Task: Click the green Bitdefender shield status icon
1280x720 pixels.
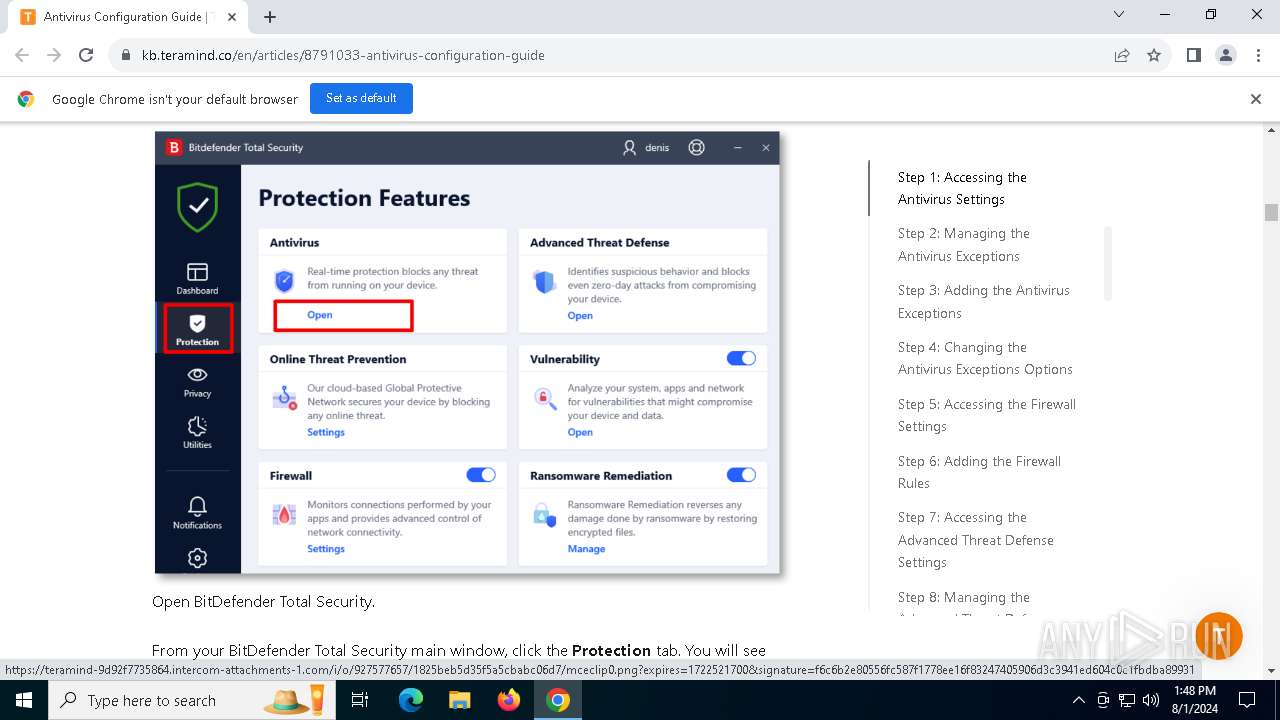Action: point(198,207)
